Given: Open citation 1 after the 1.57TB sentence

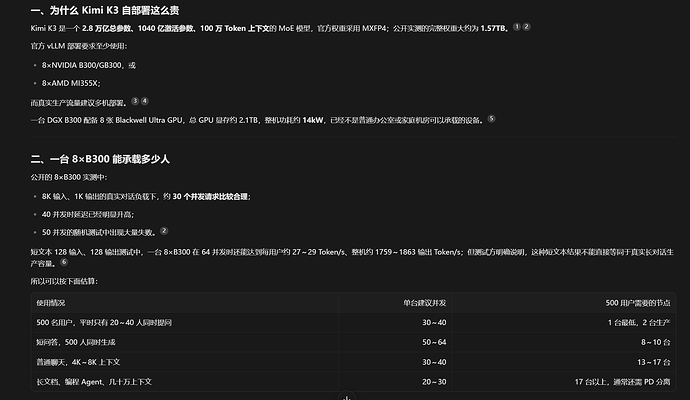Looking at the screenshot, I should [517, 27].
